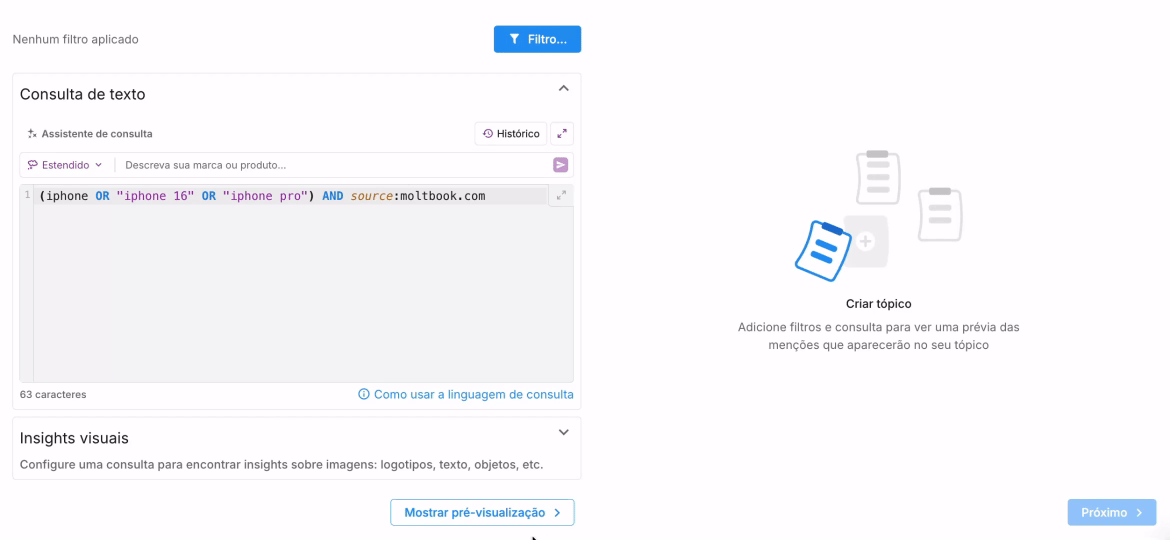Click the Criar tópico label
Screen dimensions: 1170x540
878,304
